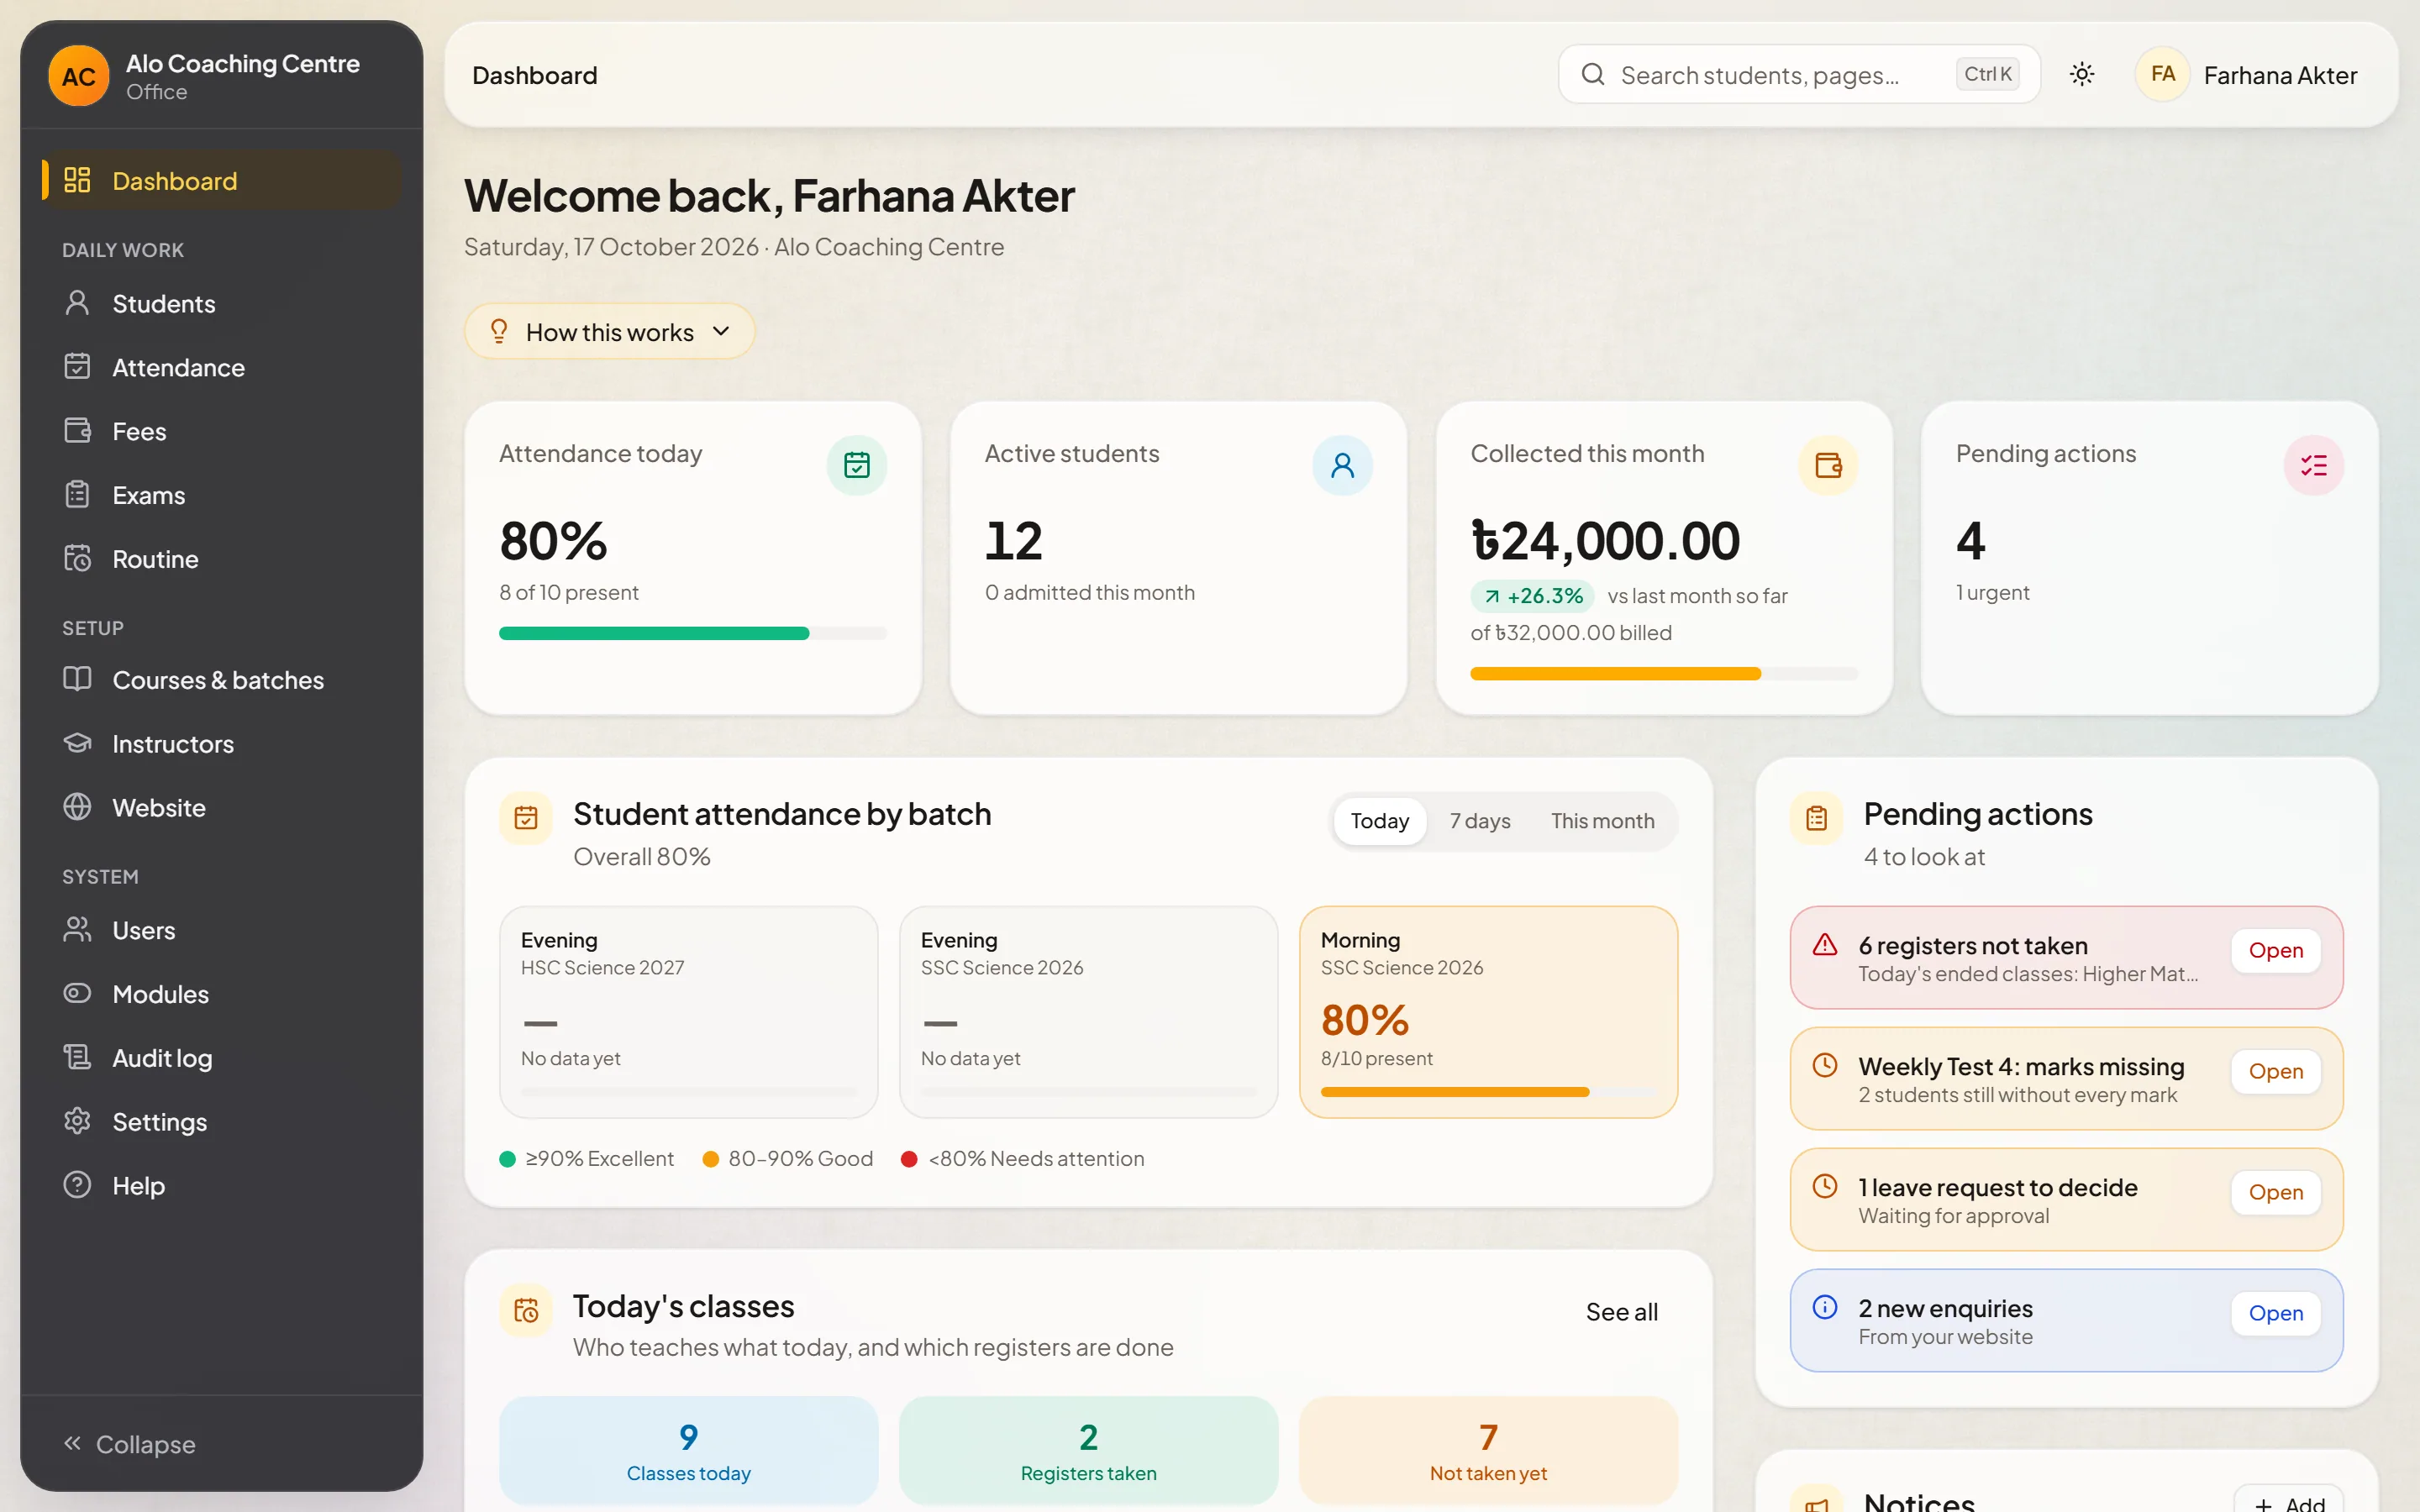The height and width of the screenshot is (1512, 2420).
Task: Go to Students page
Action: click(221, 304)
